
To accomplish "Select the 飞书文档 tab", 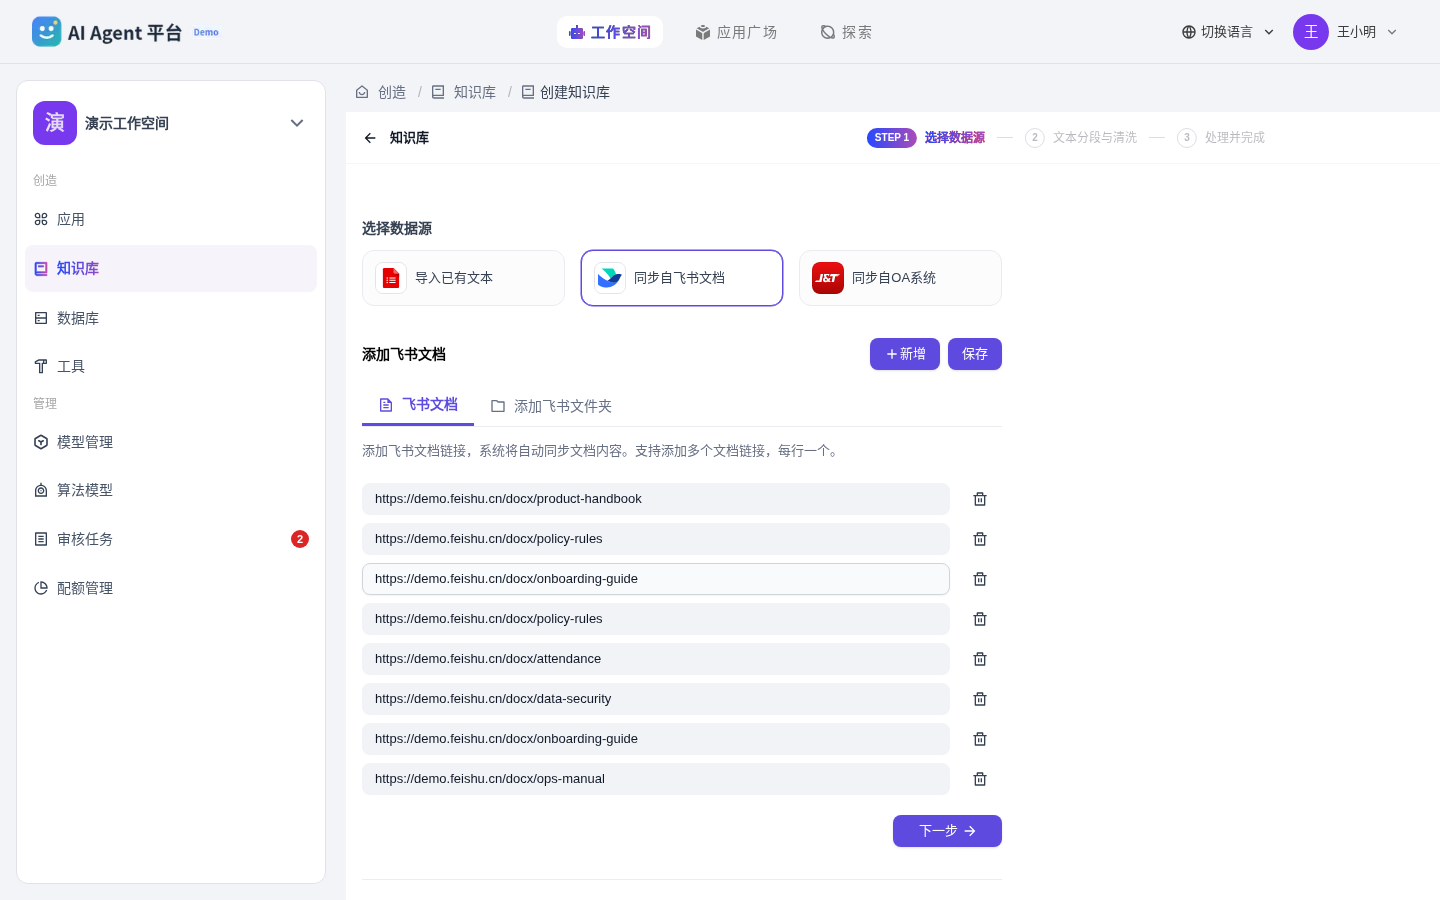I will [418, 405].
